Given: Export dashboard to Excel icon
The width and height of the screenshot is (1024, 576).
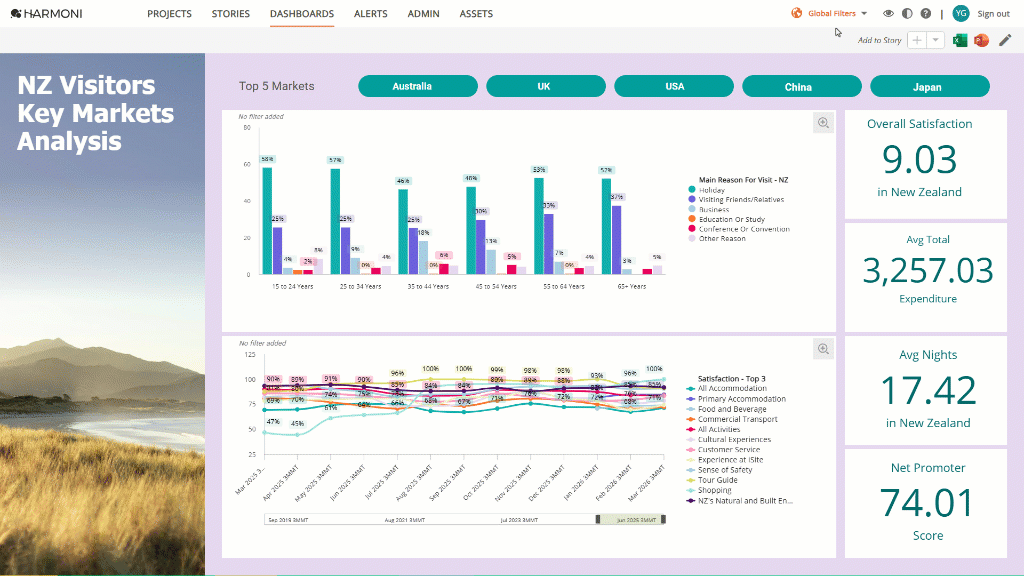Looking at the screenshot, I should tap(959, 40).
